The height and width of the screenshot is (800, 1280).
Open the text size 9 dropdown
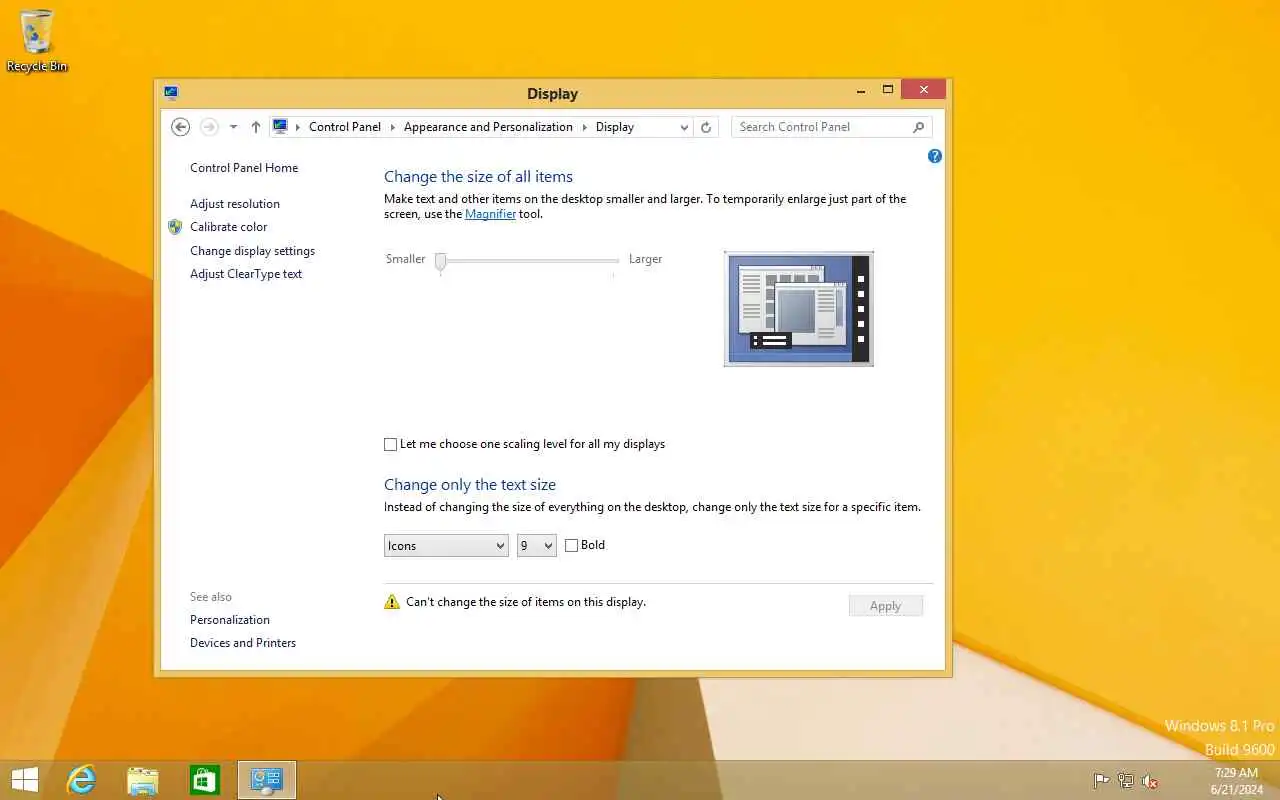tap(536, 545)
